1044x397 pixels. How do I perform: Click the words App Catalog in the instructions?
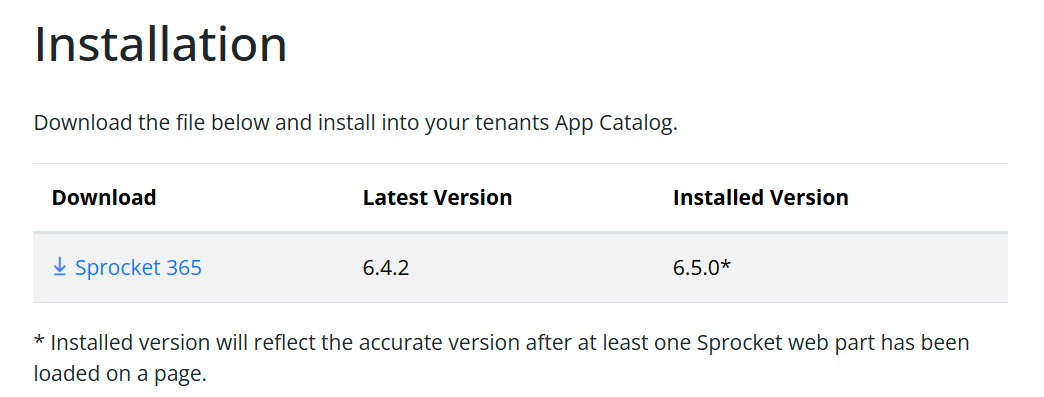[x=615, y=123]
